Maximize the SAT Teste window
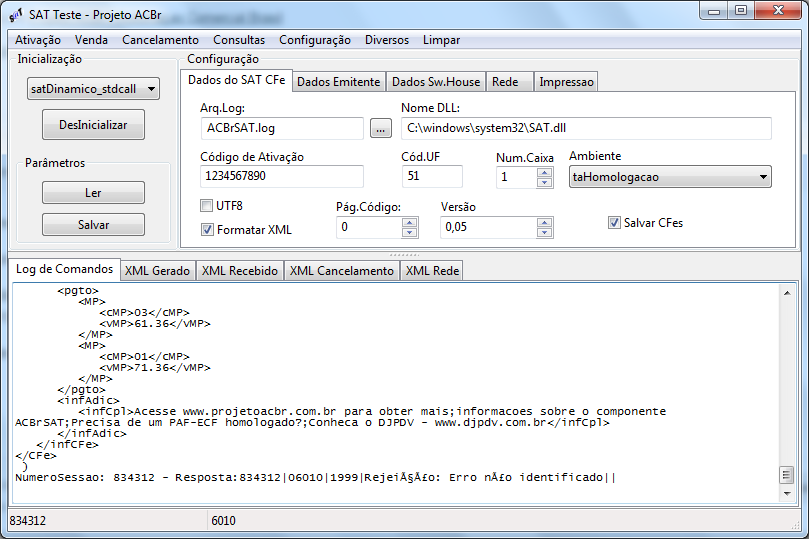 [x=741, y=11]
